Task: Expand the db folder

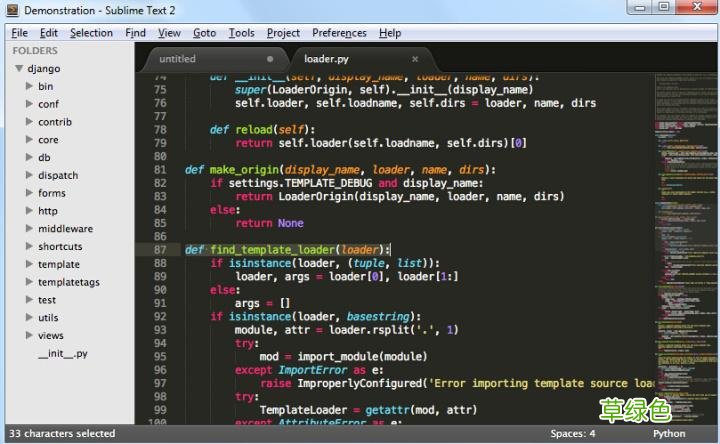Action: coord(29,157)
